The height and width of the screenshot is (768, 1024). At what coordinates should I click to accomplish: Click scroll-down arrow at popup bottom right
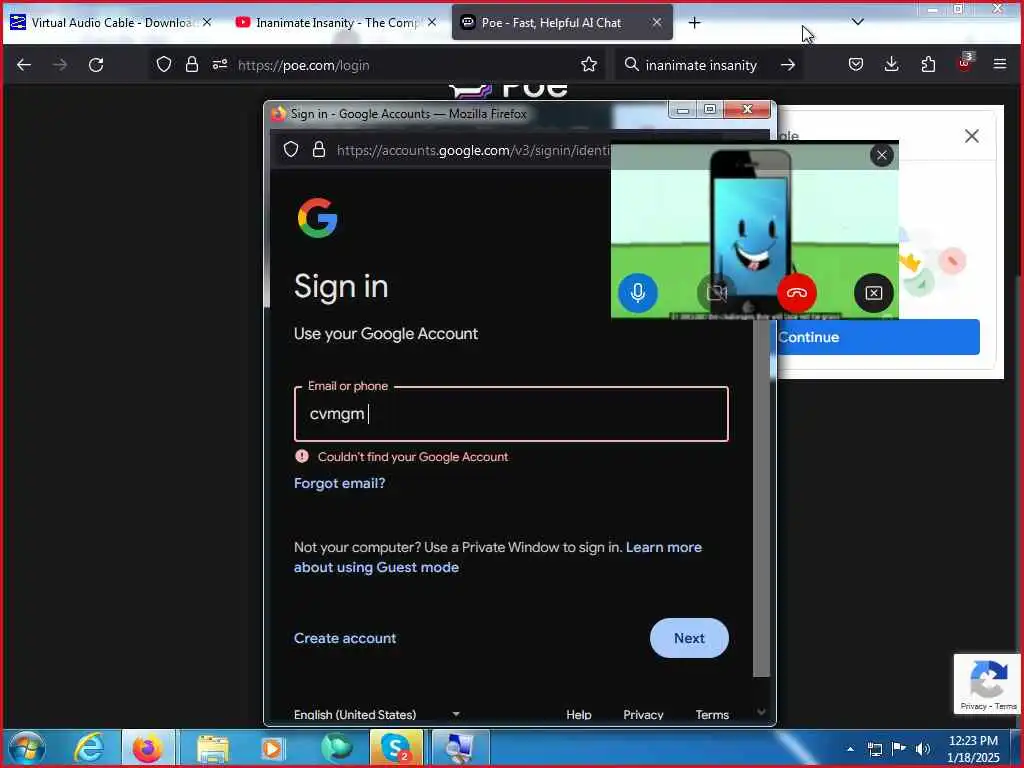[x=761, y=712]
